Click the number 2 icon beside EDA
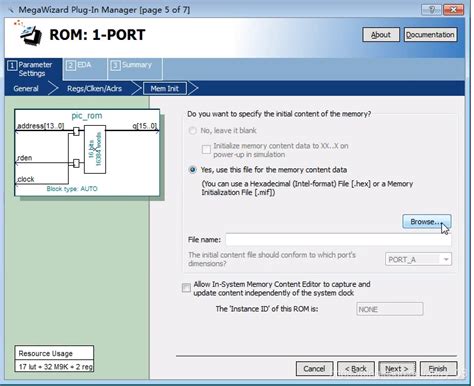The image size is (474, 386). (71, 65)
